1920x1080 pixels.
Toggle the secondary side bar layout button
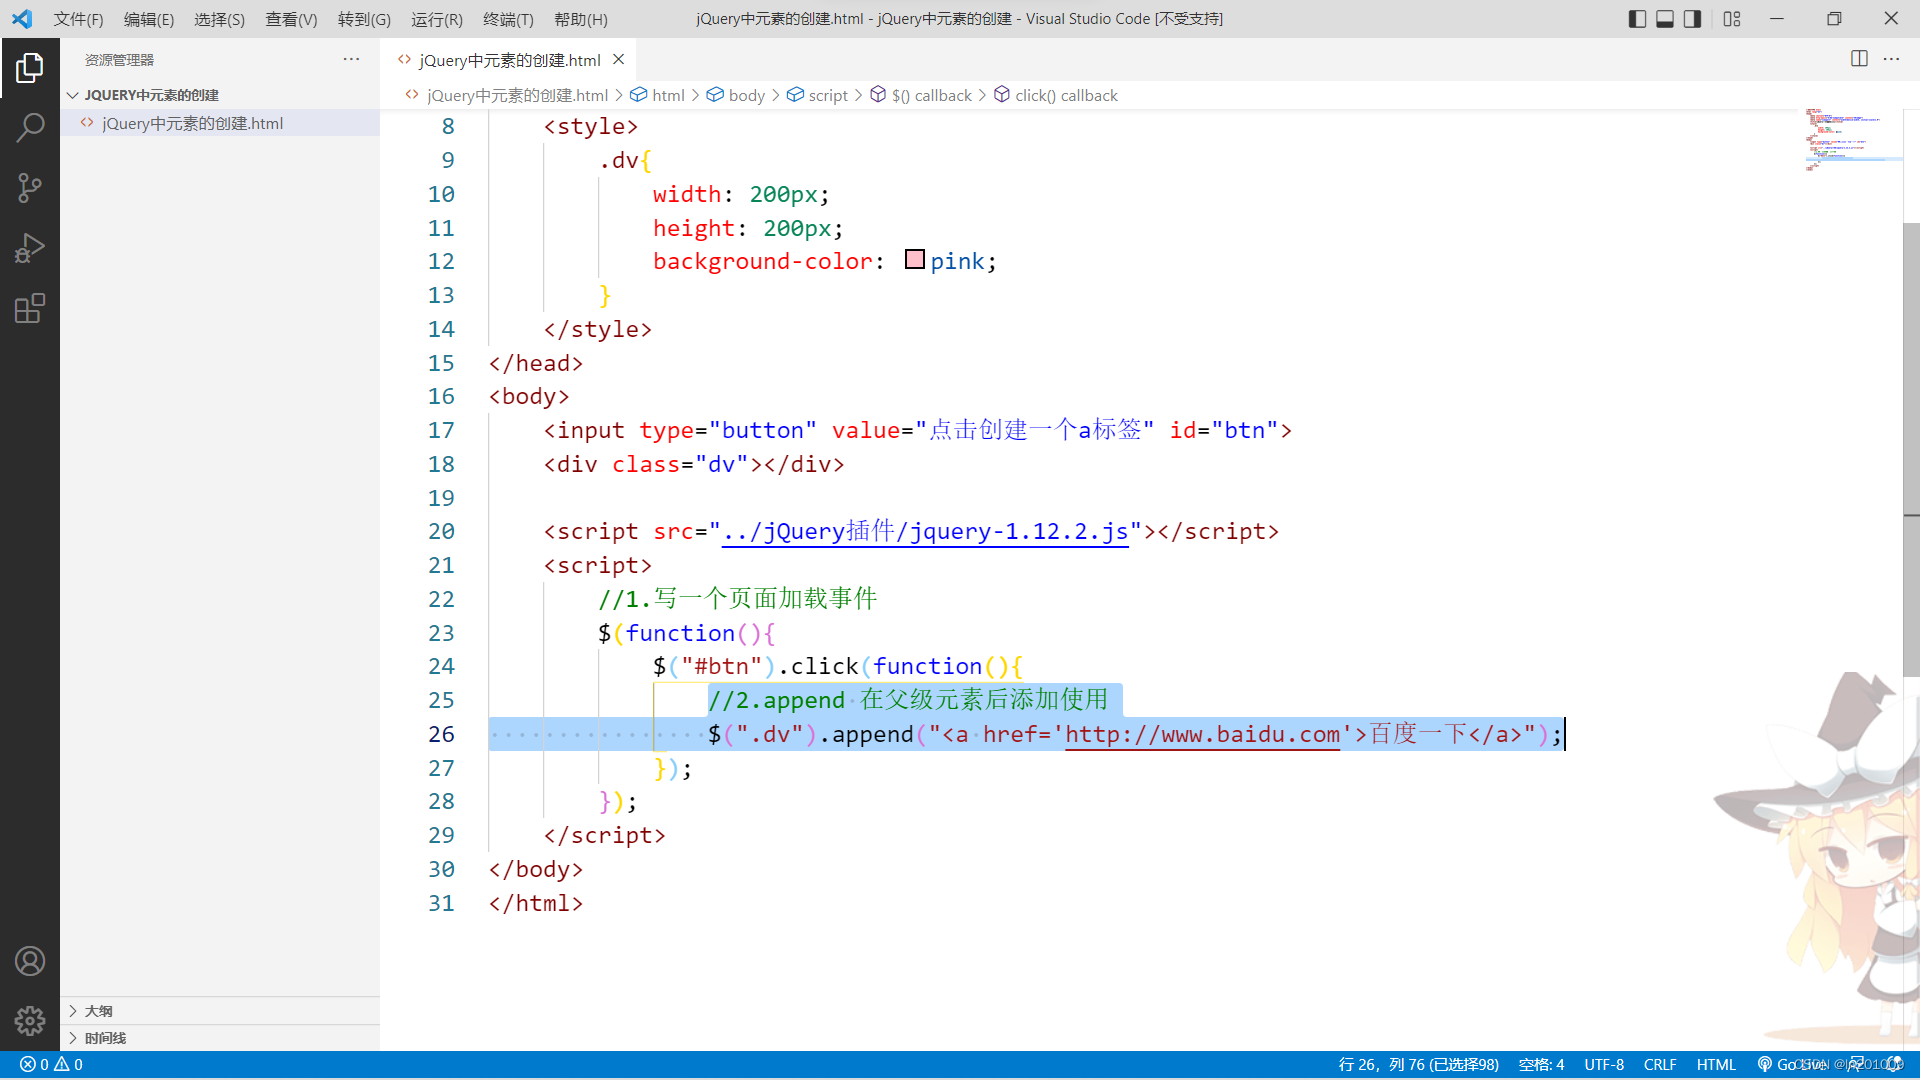(x=1692, y=19)
